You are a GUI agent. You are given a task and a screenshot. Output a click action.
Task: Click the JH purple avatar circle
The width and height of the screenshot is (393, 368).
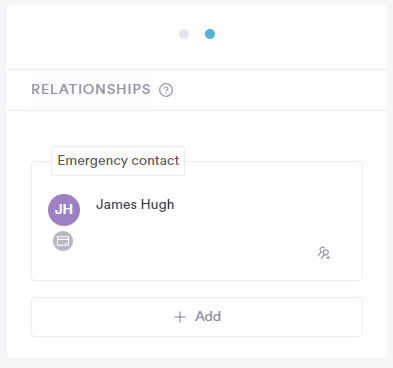pyautogui.click(x=64, y=210)
